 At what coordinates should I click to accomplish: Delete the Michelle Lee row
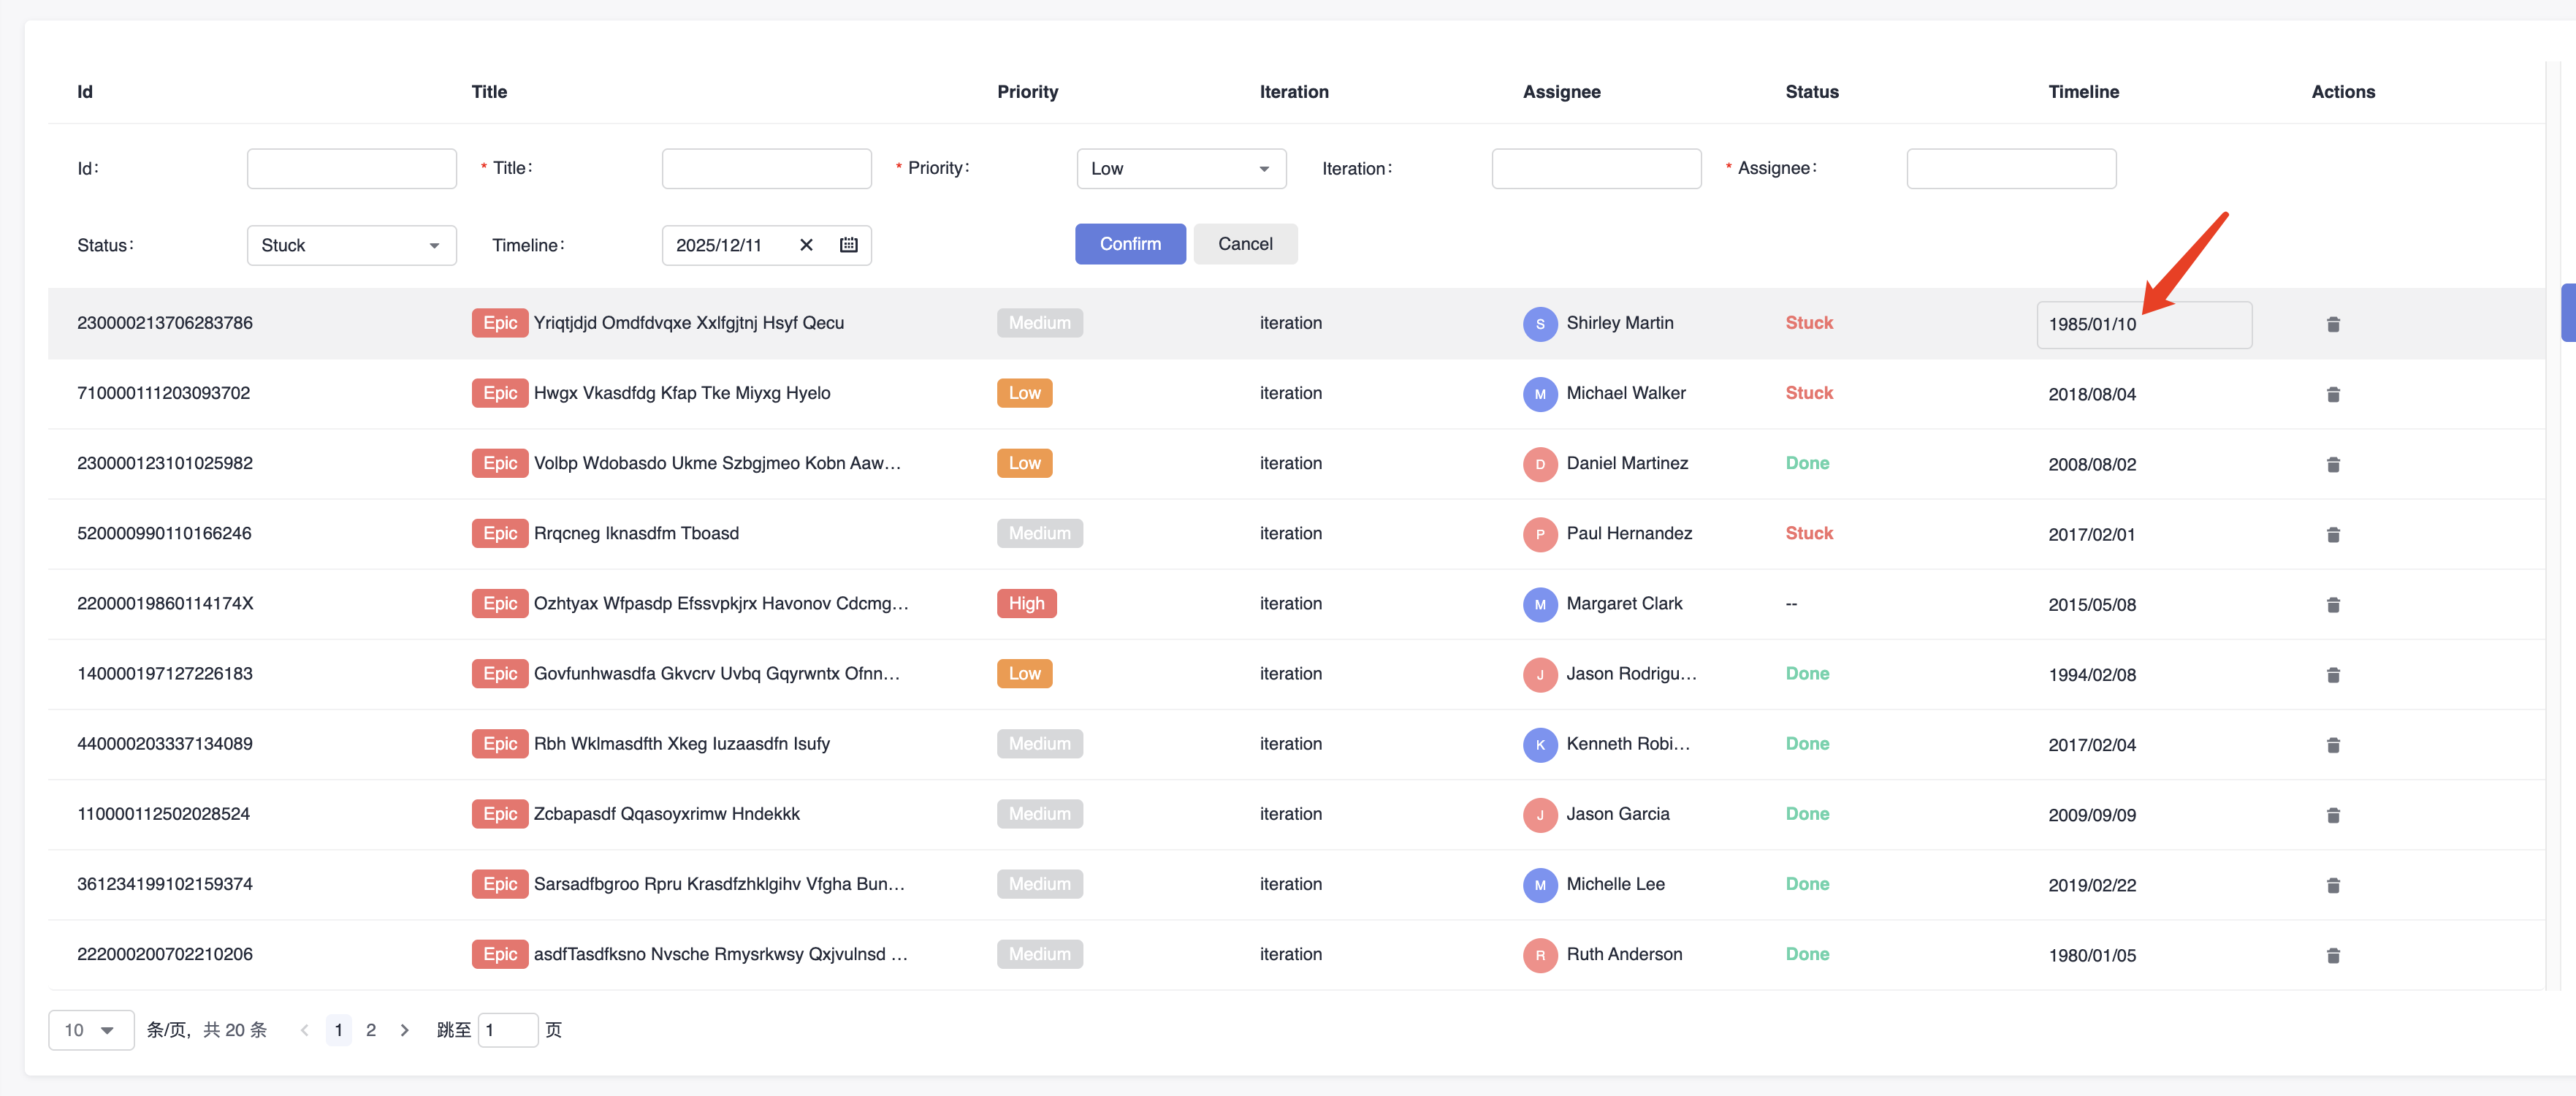[2332, 885]
